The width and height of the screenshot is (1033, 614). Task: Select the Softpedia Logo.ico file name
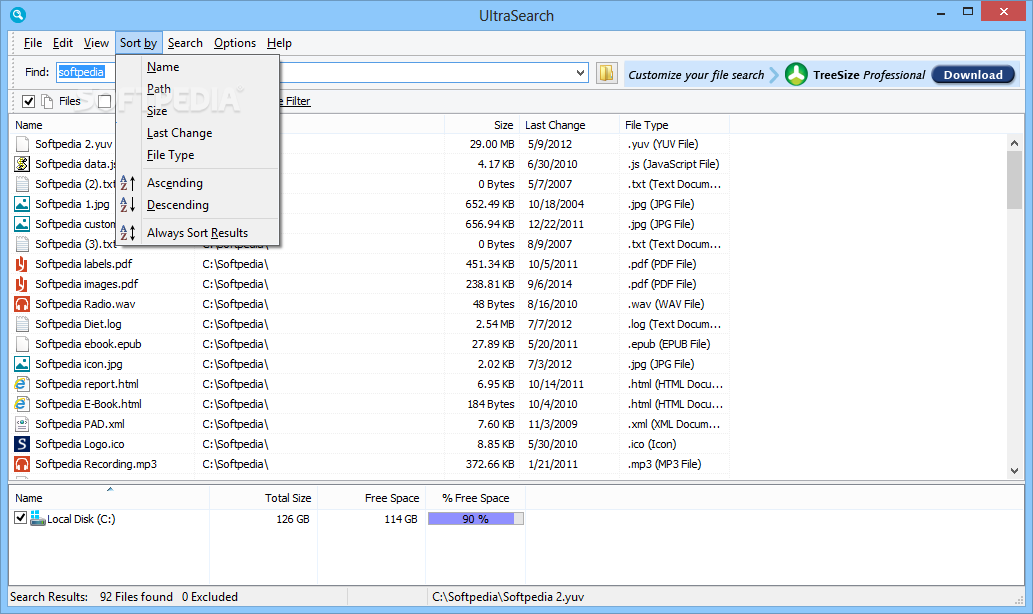tap(80, 444)
